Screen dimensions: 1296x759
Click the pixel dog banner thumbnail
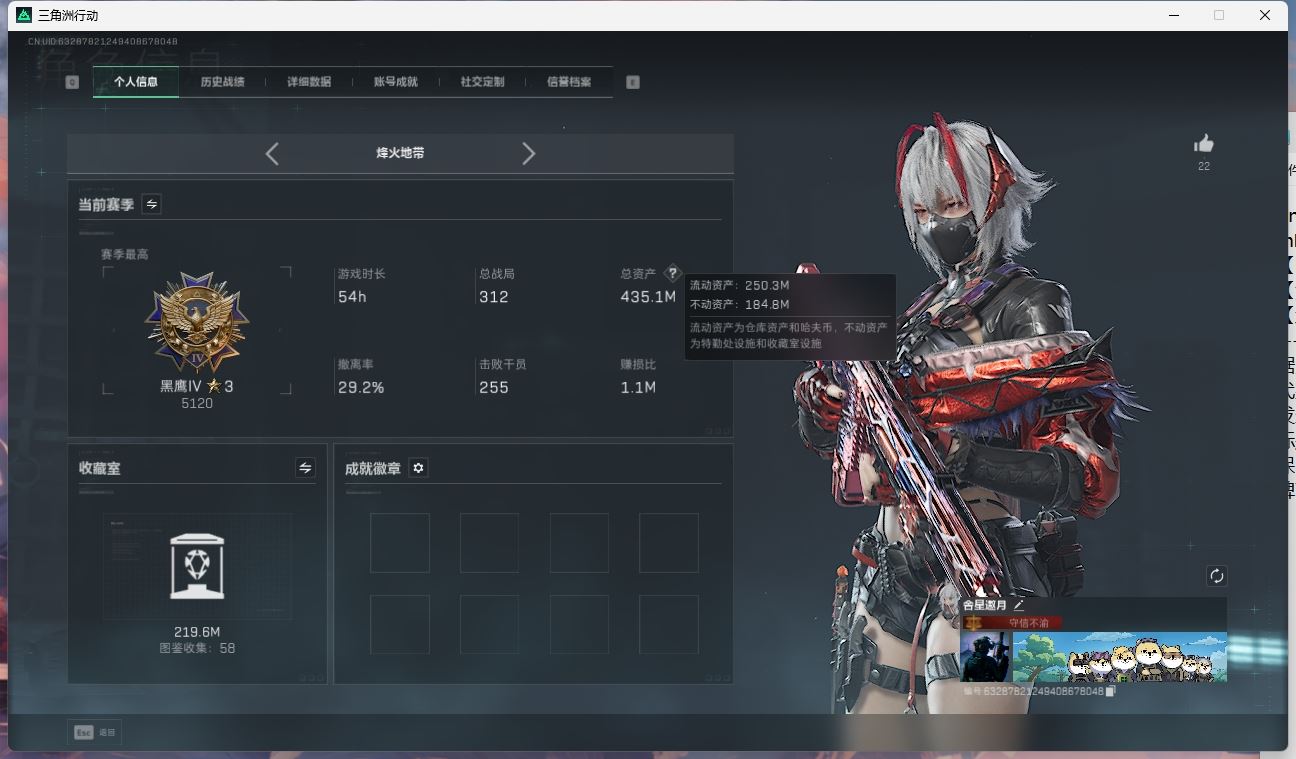point(1119,657)
